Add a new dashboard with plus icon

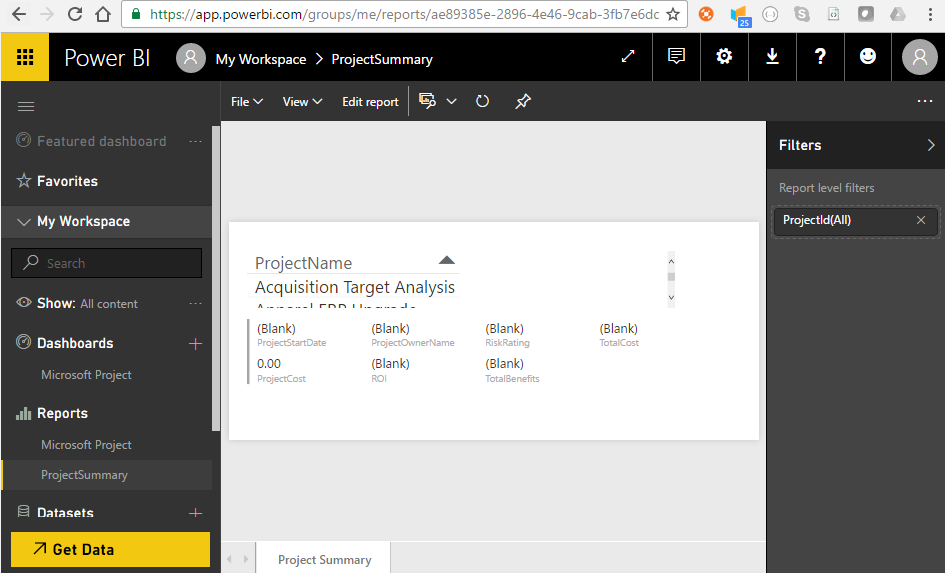click(x=195, y=343)
